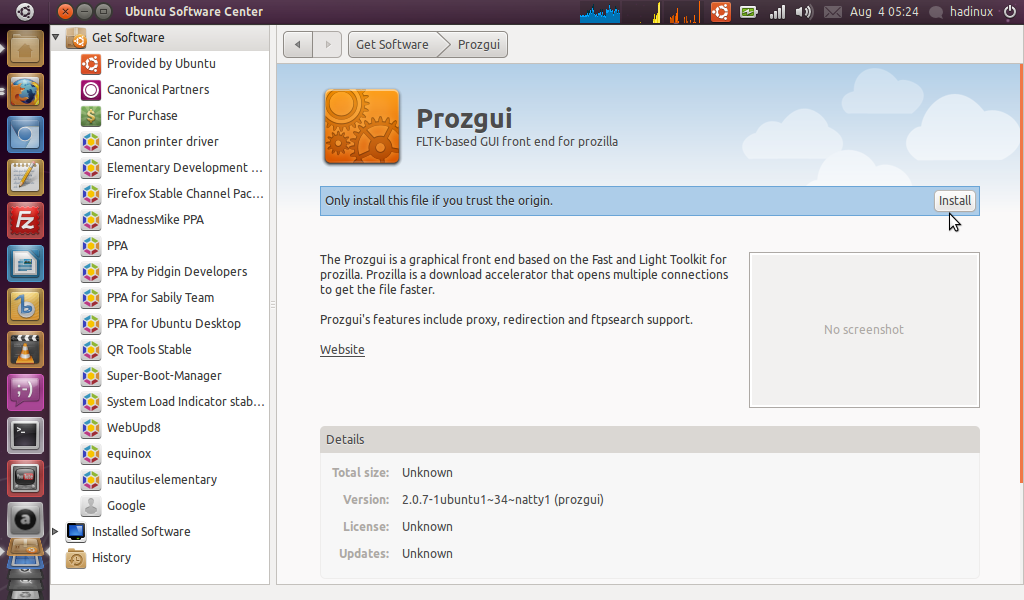Open Terminal from the launcher
The image size is (1024, 600).
coord(25,435)
